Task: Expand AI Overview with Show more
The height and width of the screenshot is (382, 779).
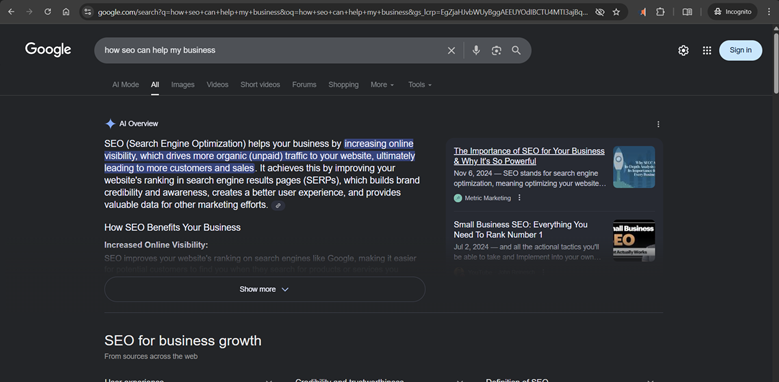Action: tap(265, 289)
